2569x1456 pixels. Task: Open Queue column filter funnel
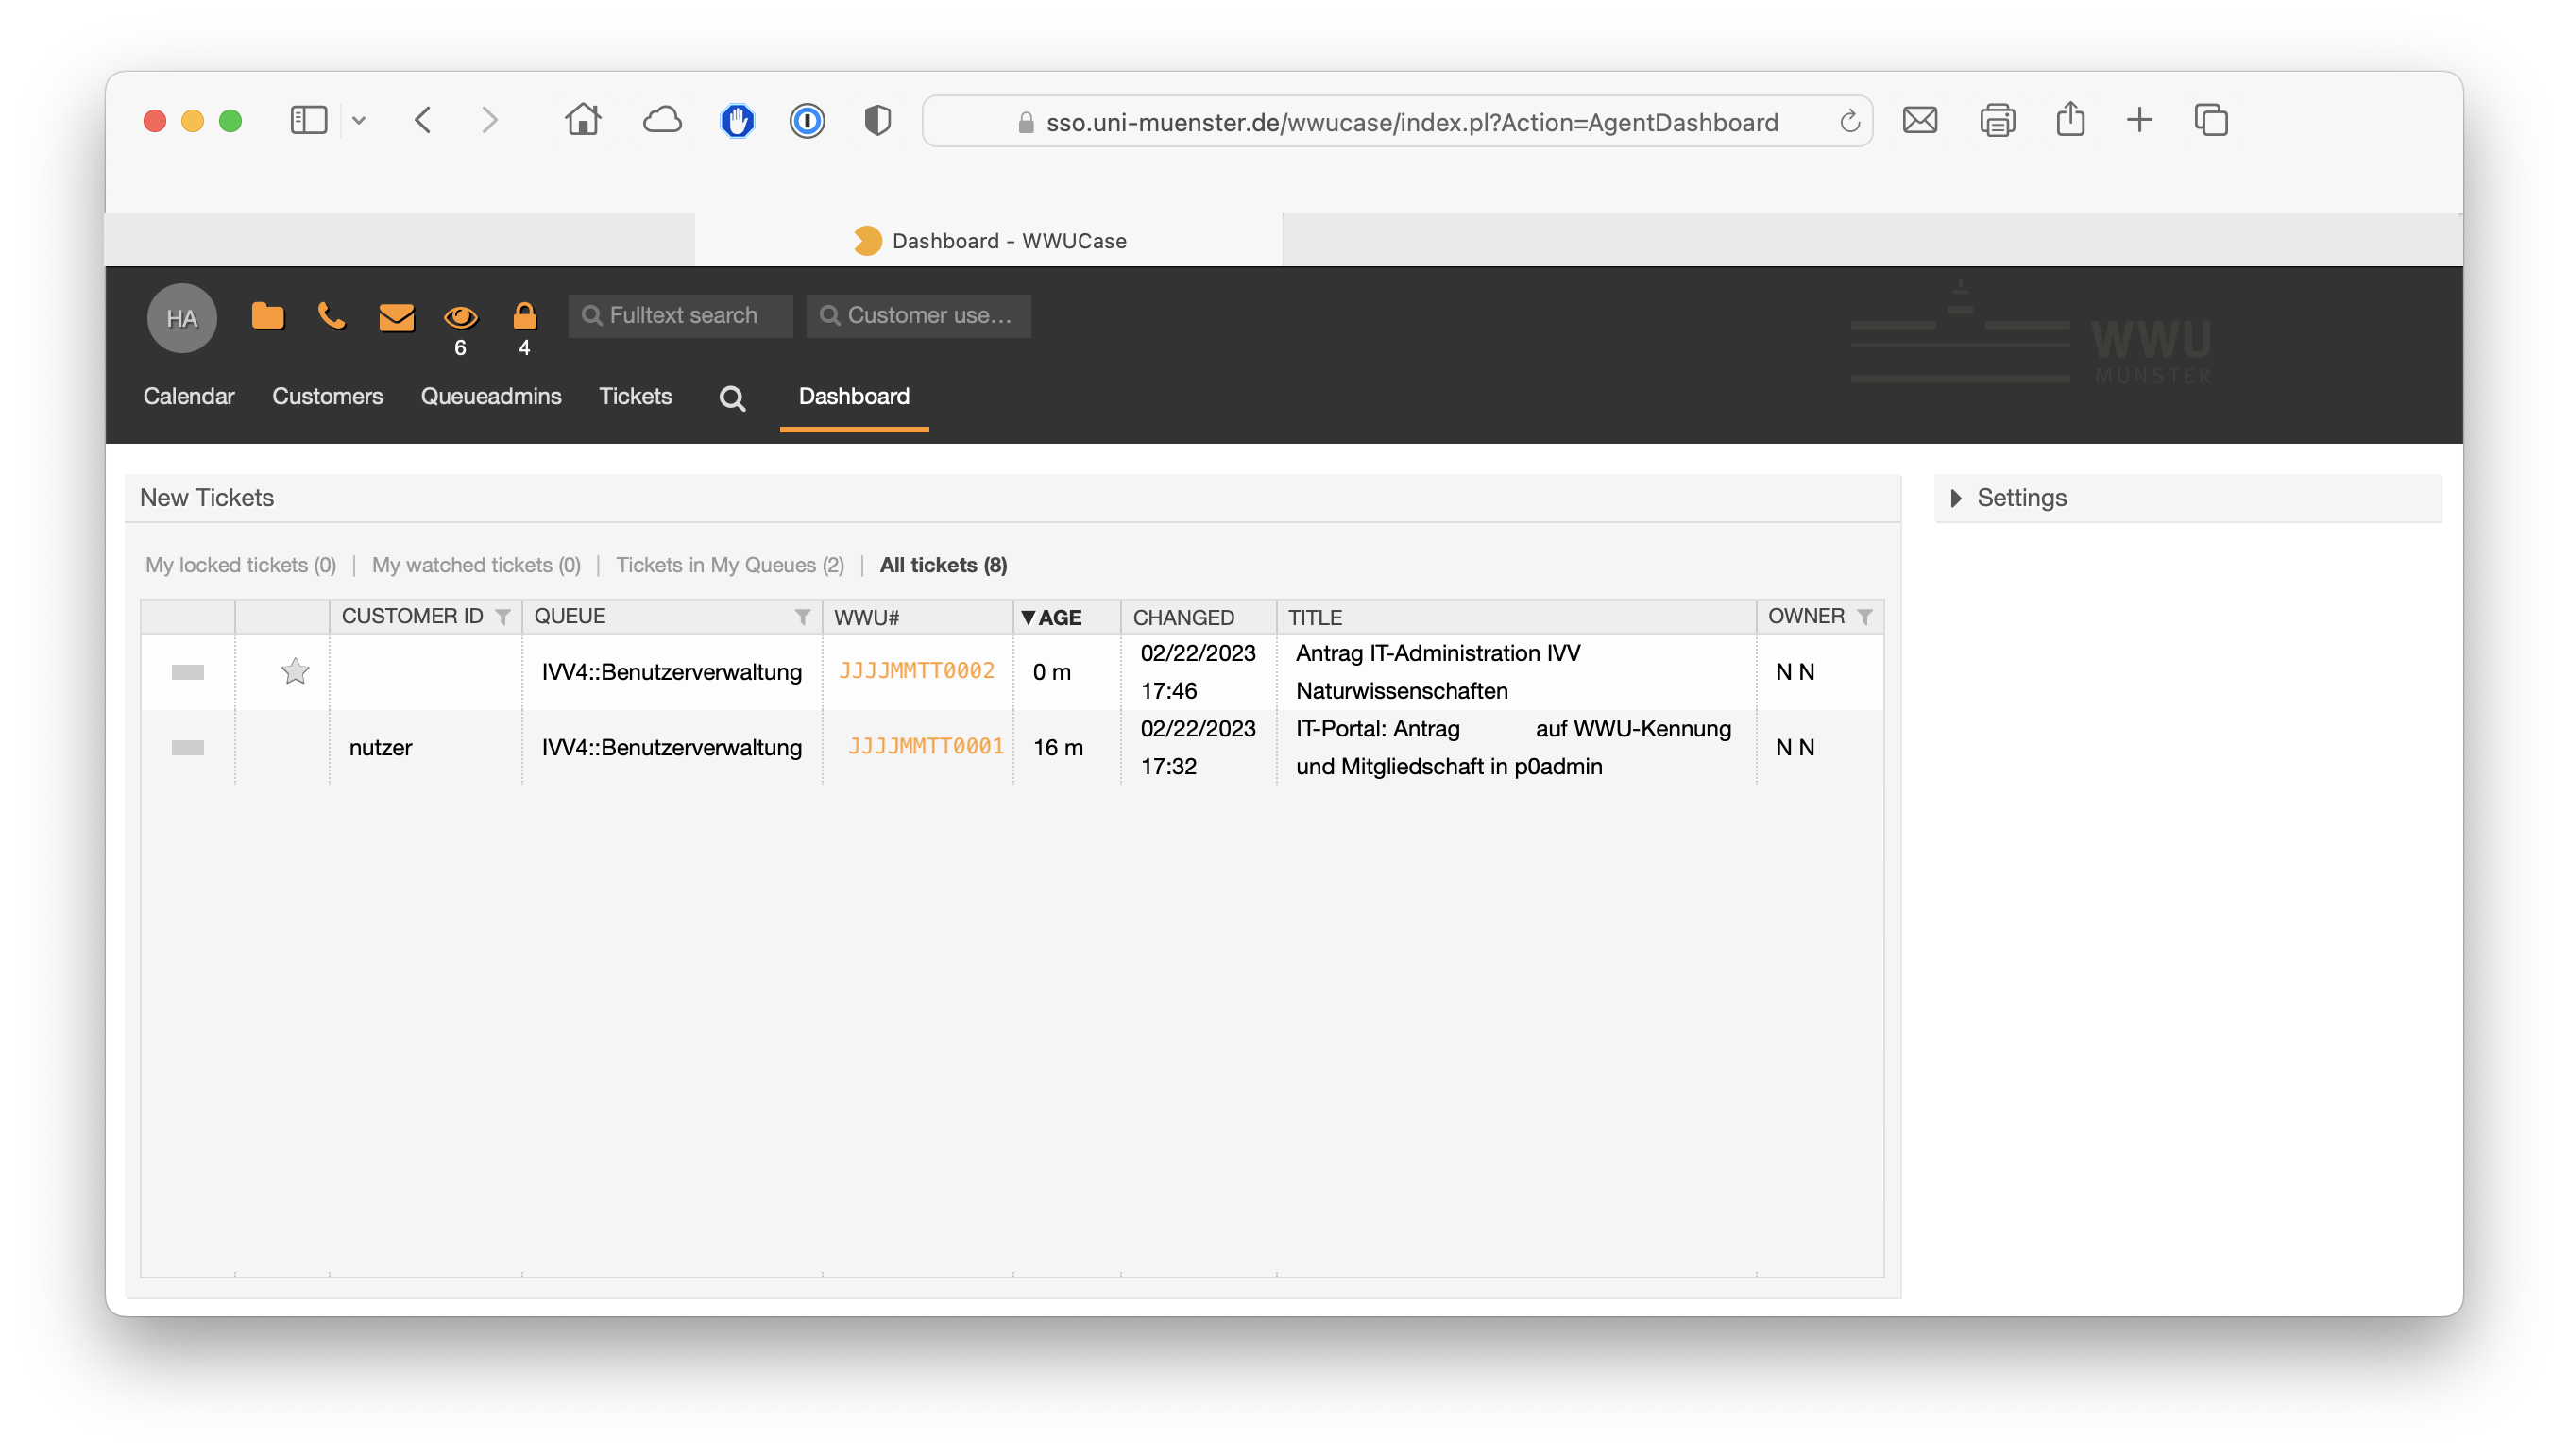coord(802,617)
